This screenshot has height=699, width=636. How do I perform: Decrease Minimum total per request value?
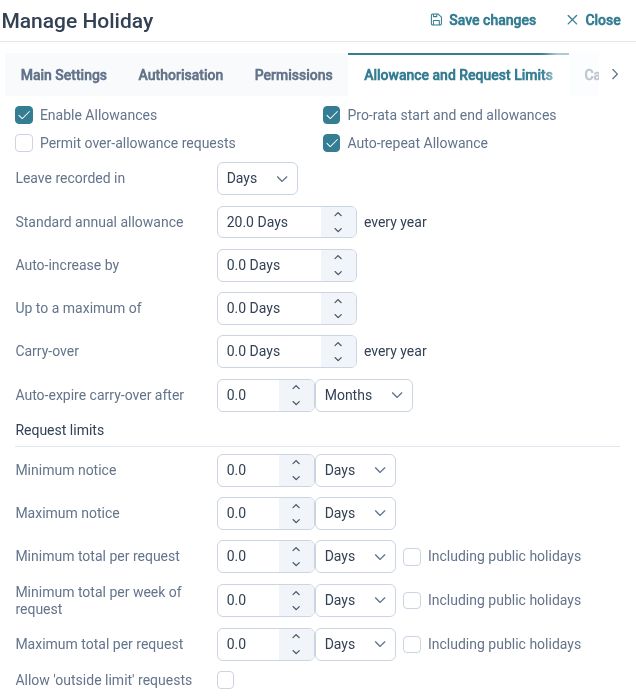point(296,564)
